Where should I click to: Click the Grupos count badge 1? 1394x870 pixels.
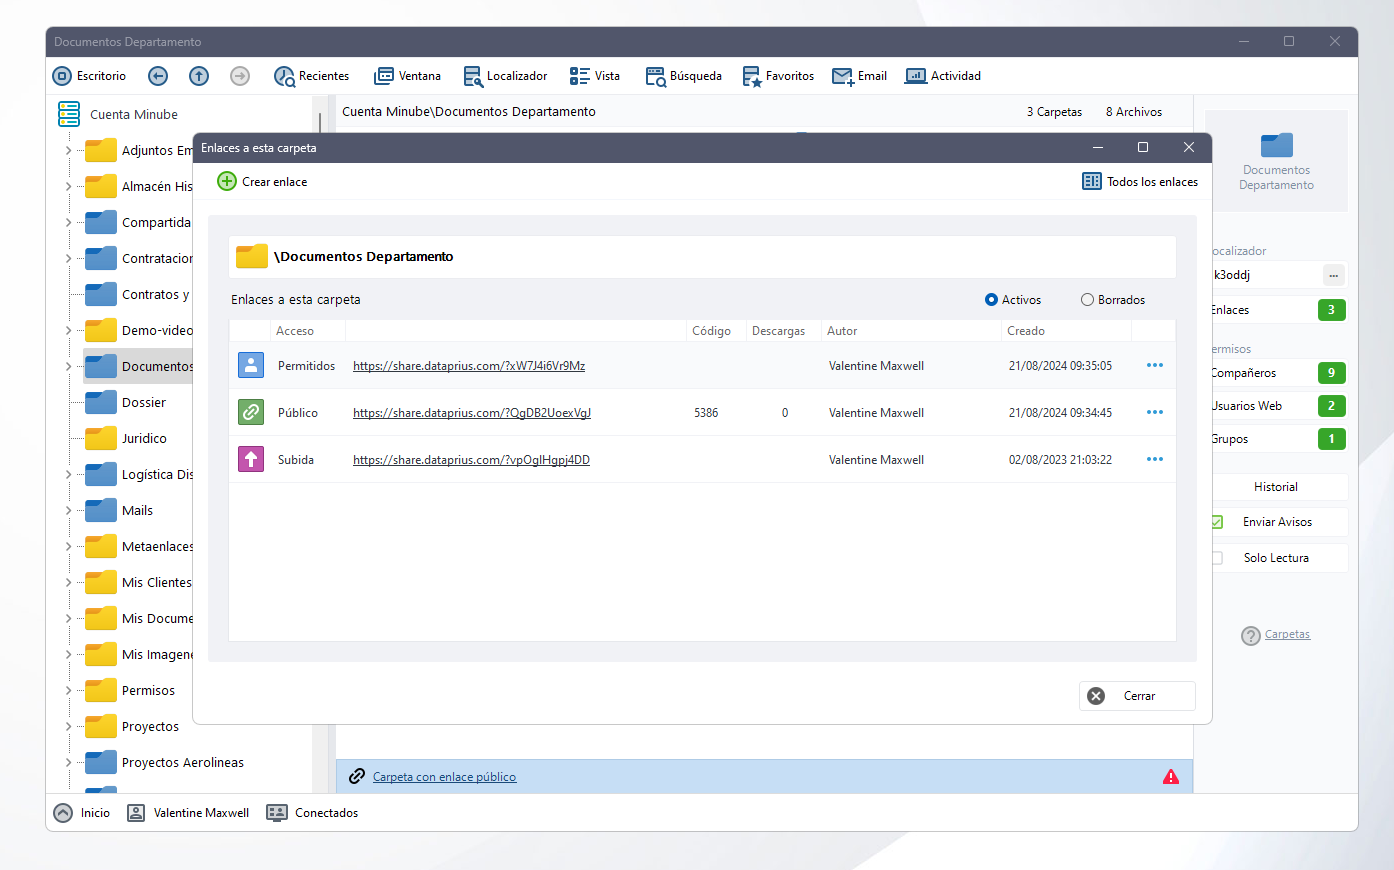(1331, 439)
